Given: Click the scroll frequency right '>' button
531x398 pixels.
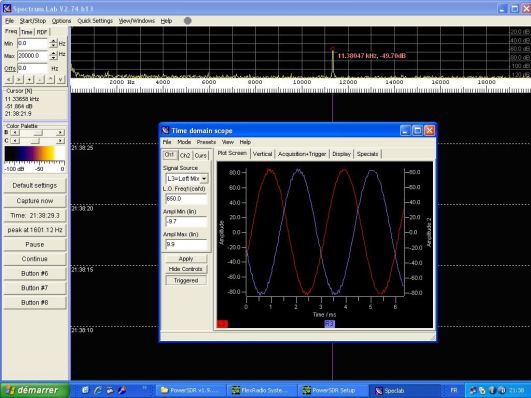Looking at the screenshot, I should click(19, 80).
